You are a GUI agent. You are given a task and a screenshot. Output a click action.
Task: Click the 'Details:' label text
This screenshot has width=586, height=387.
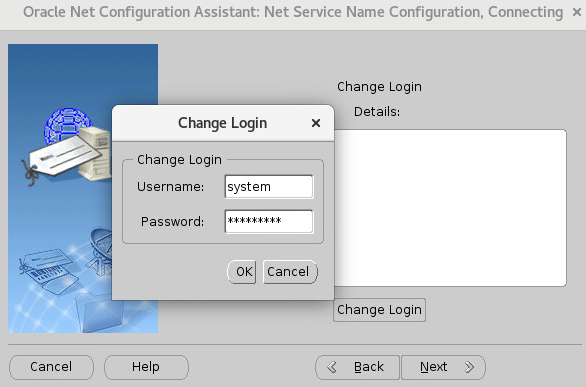[377, 112]
